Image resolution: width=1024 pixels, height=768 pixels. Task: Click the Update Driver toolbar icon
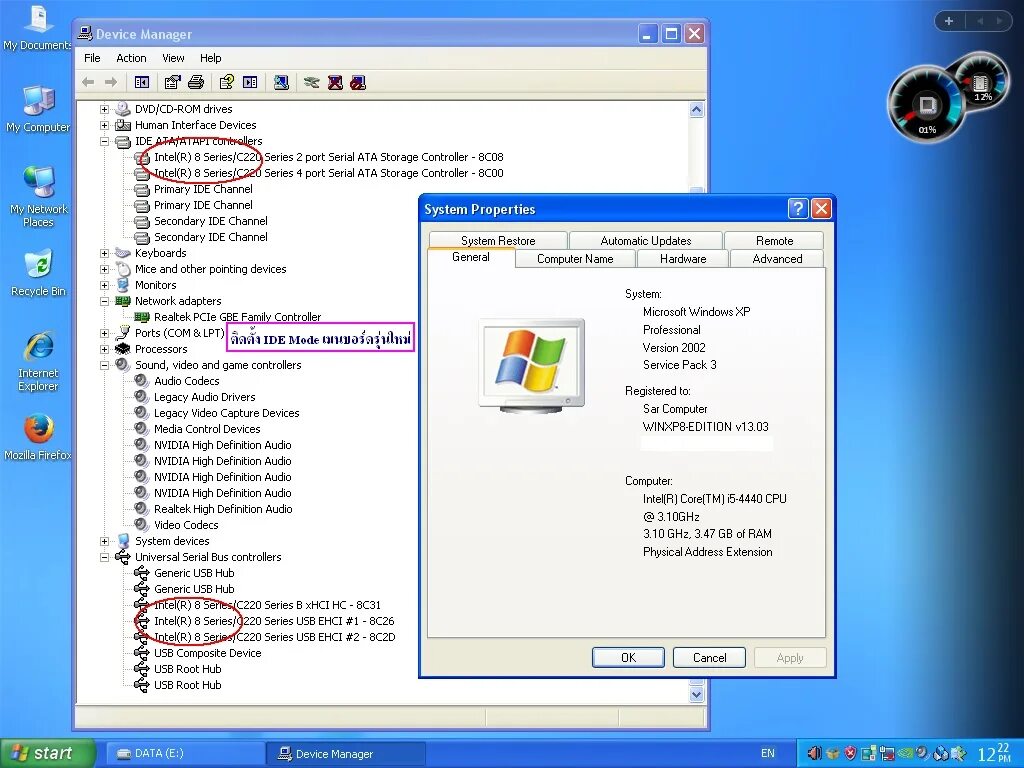pos(312,82)
